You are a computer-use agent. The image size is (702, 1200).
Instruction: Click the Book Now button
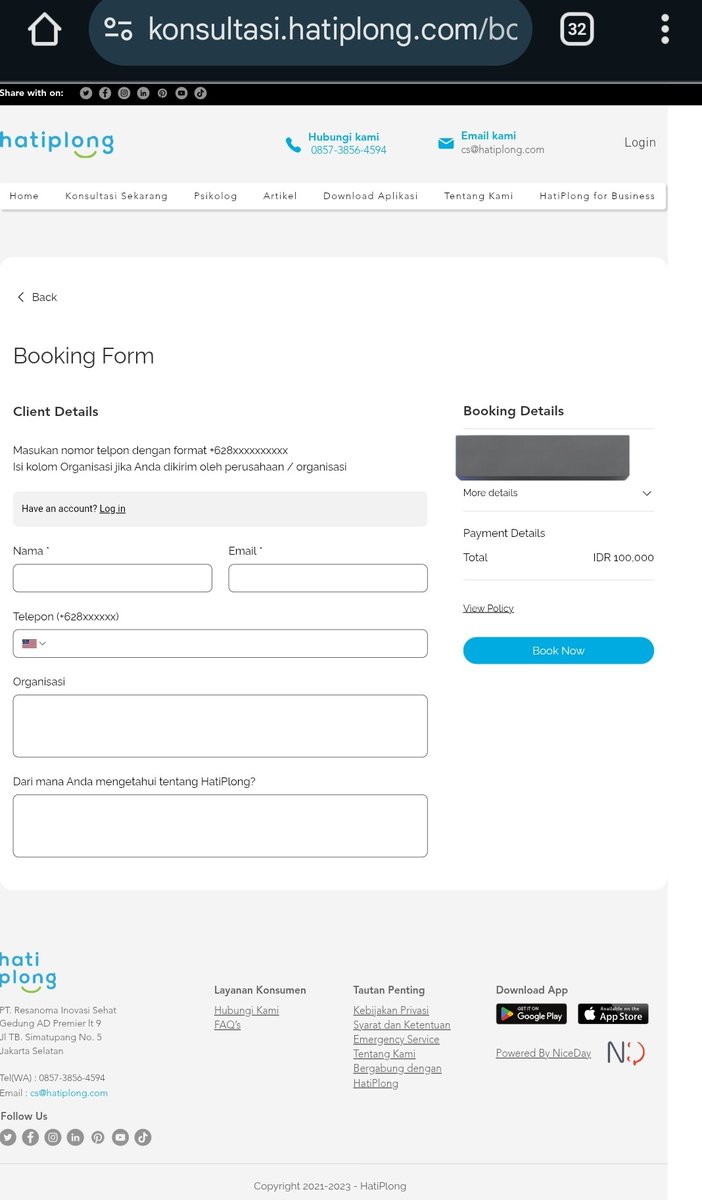click(558, 650)
